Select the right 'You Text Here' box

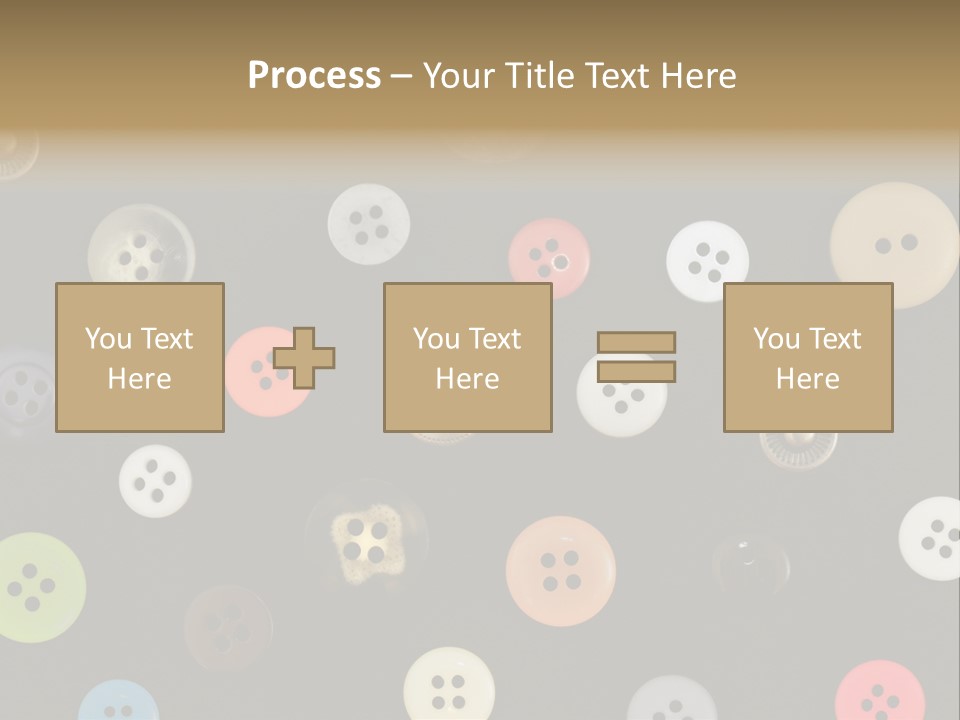[807, 357]
